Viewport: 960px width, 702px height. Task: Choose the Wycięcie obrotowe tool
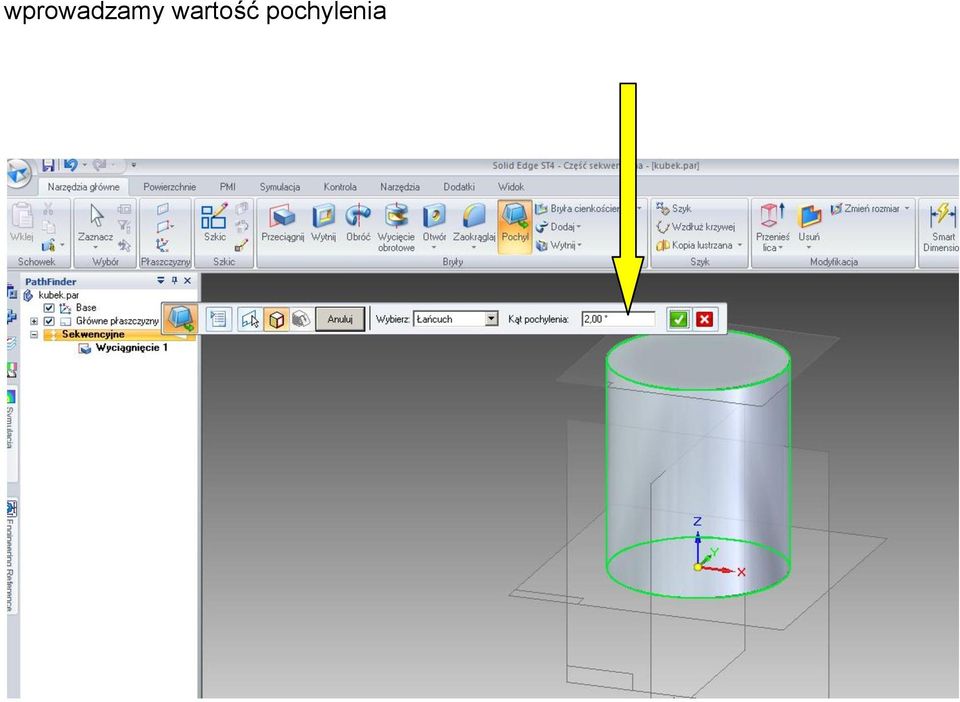coord(396,228)
